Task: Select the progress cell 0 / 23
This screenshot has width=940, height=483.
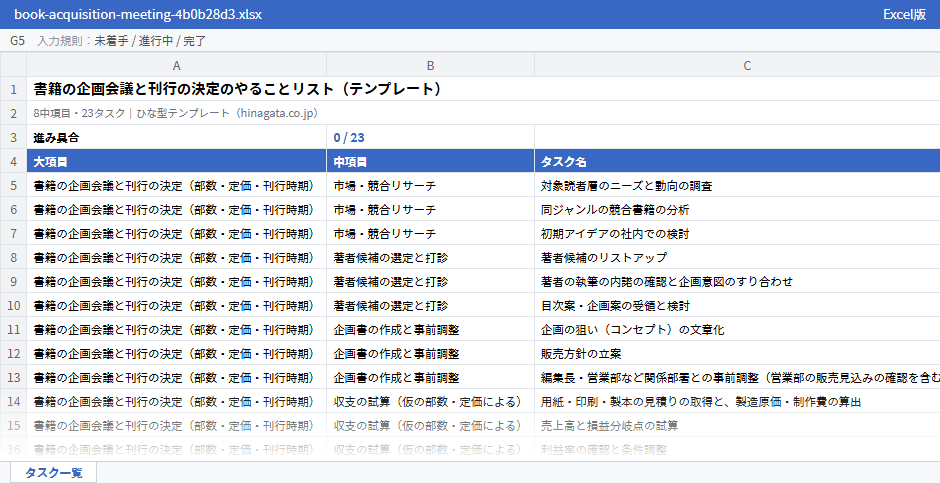Action: (x=430, y=137)
